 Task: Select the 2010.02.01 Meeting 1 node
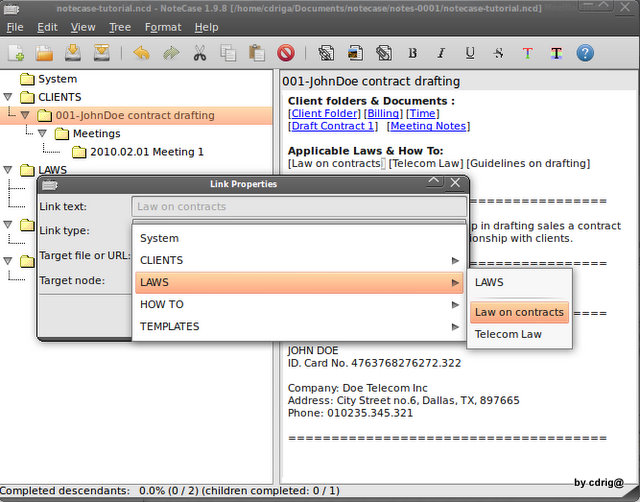(x=147, y=152)
